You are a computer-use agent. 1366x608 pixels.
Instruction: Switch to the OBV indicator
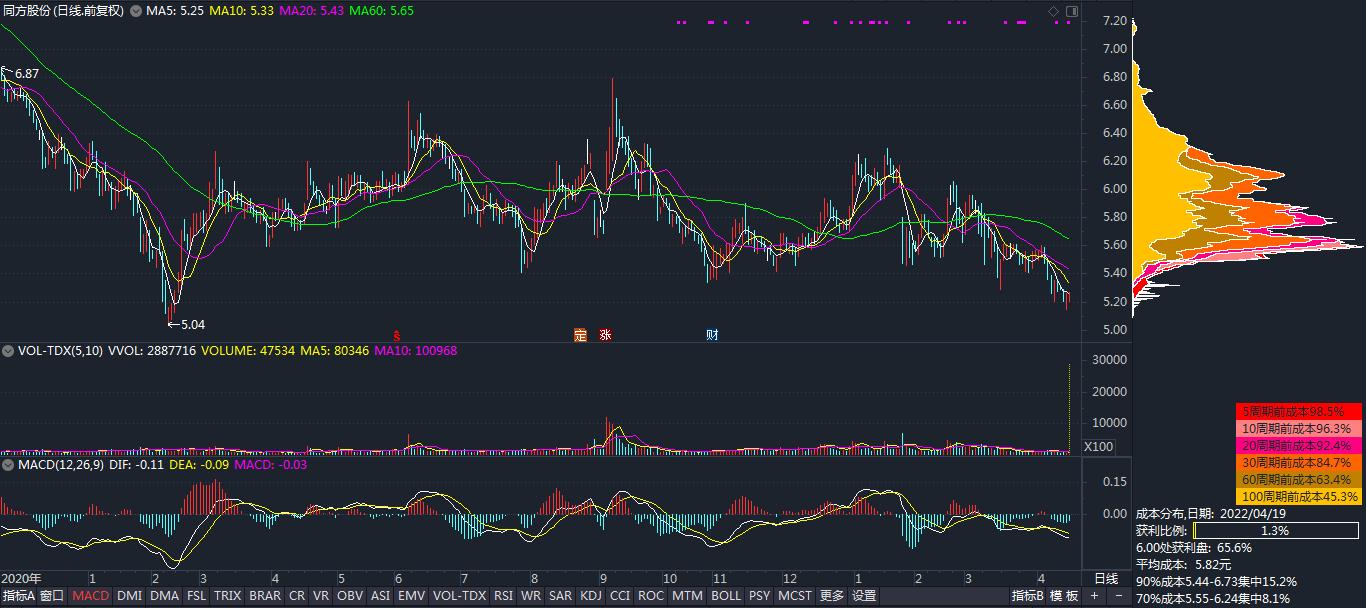350,596
